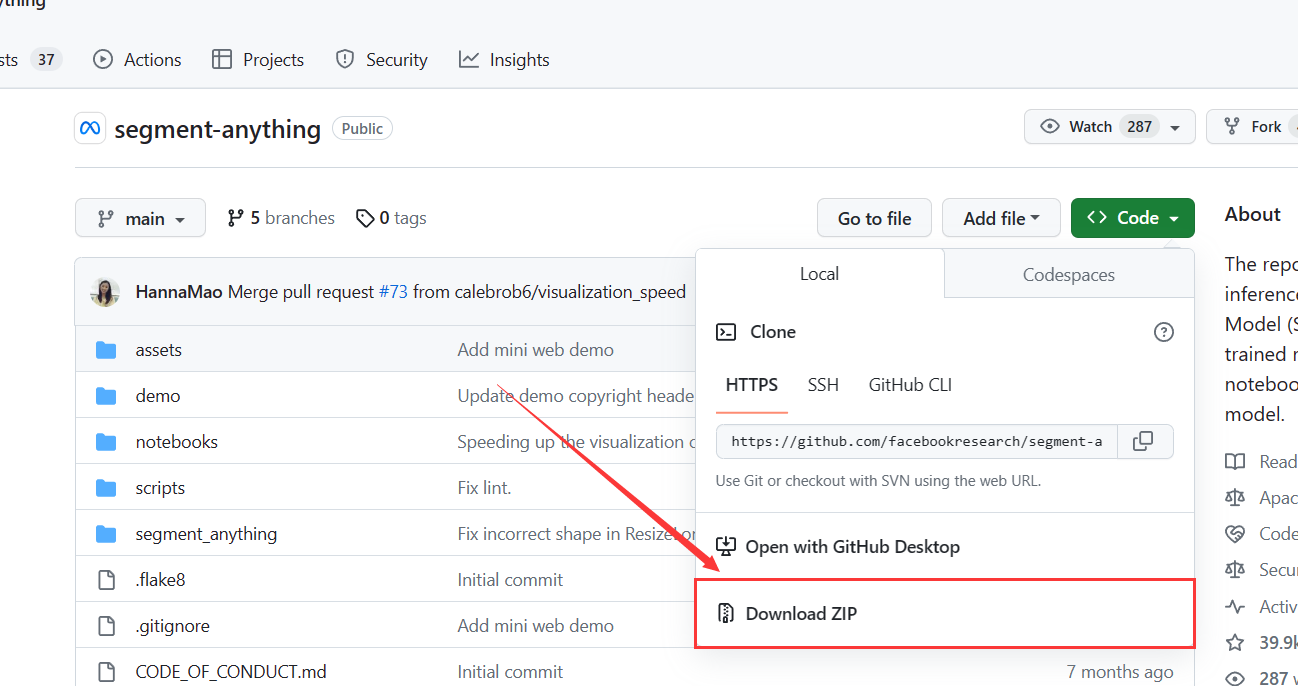Viewport: 1298px width, 686px height.
Task: Open the scripts folder
Action: [160, 488]
